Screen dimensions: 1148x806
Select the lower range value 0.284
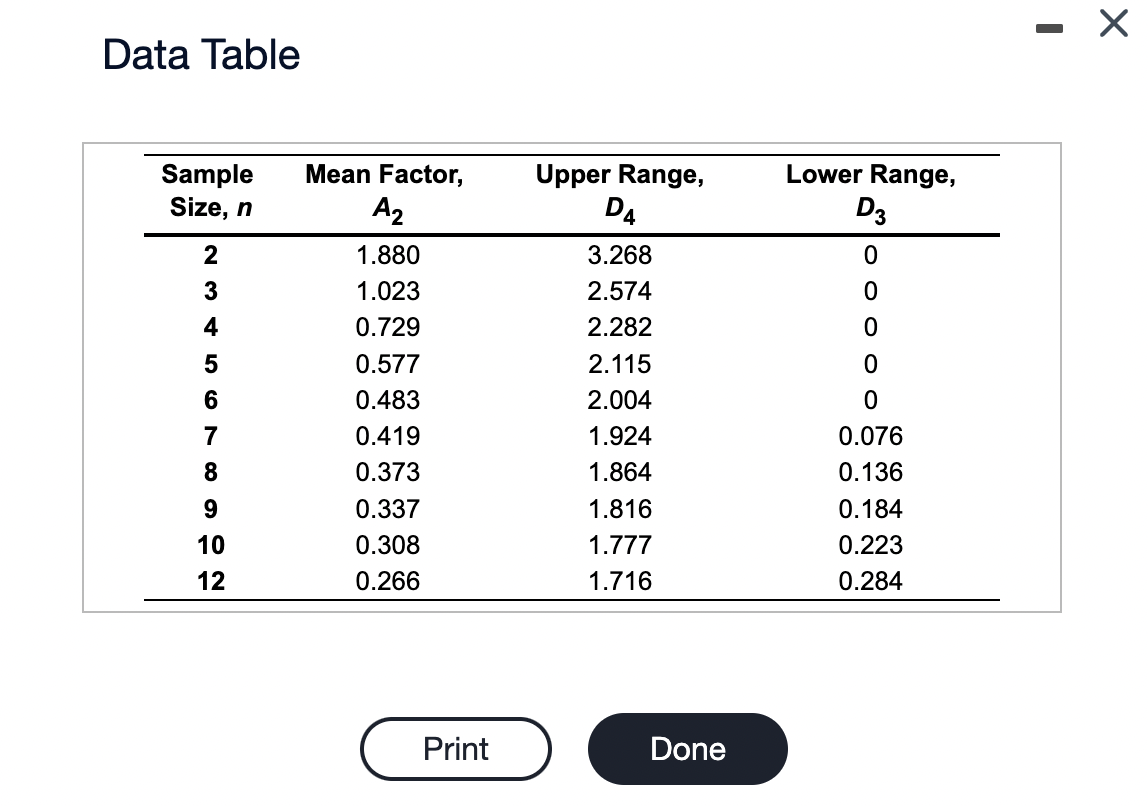(x=871, y=581)
